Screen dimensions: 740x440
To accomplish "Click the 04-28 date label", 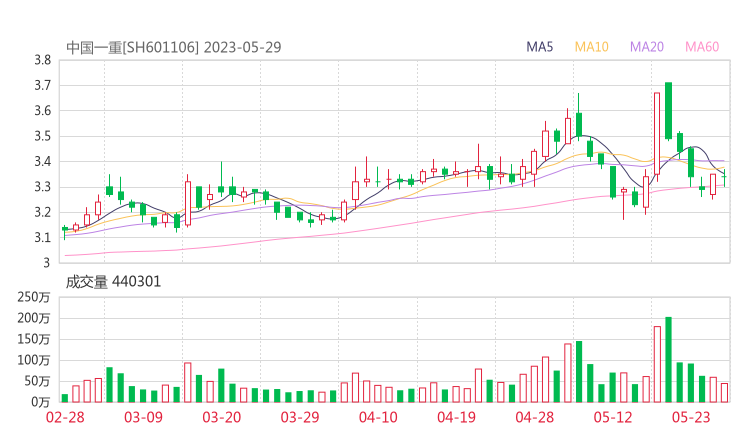I will tap(535, 417).
